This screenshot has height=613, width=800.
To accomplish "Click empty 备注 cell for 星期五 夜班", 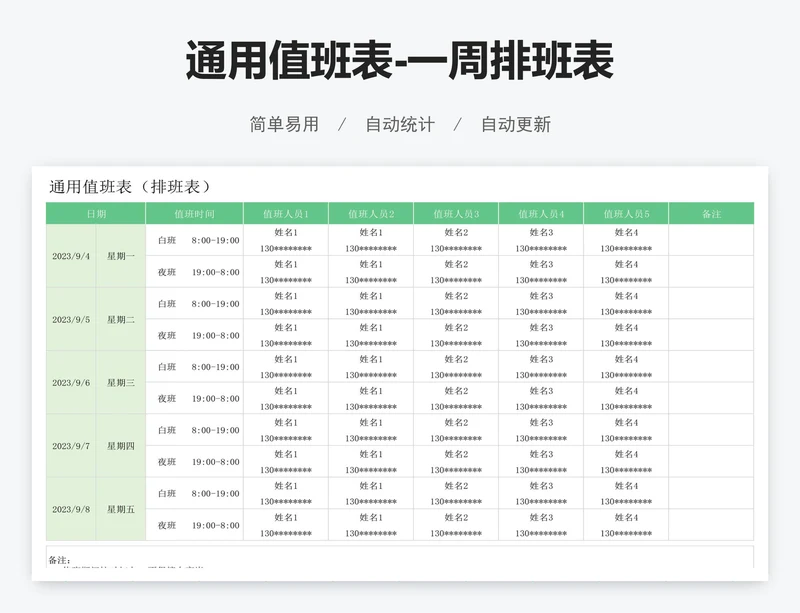I will (x=711, y=525).
